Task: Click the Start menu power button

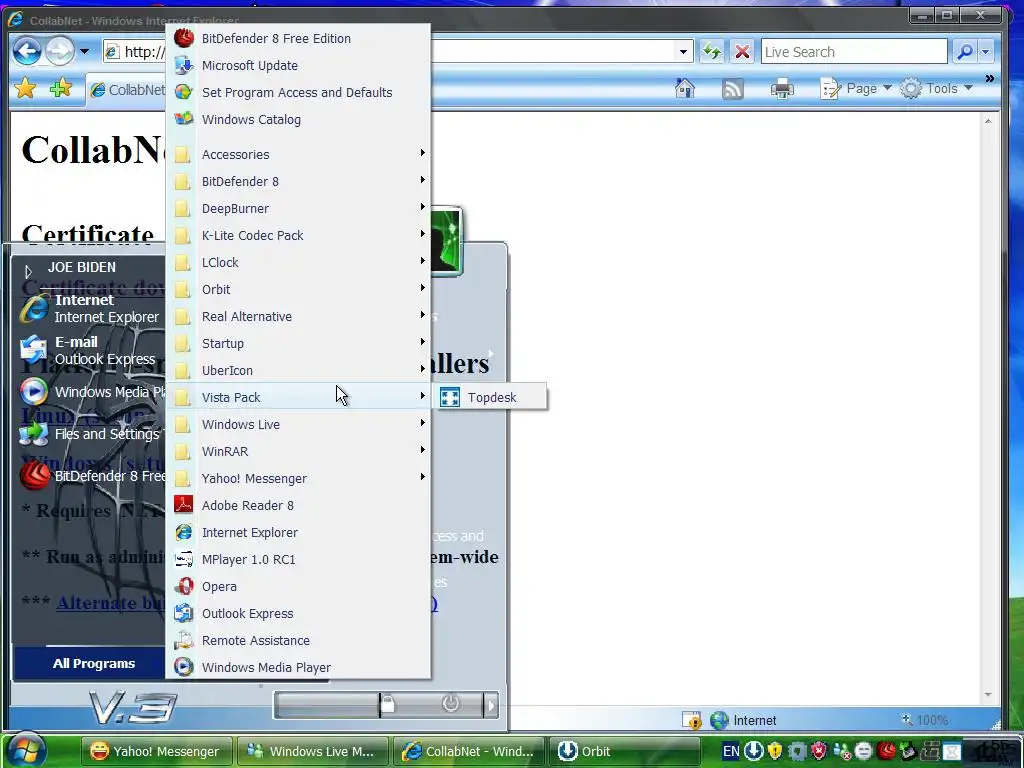Action: 450,705
